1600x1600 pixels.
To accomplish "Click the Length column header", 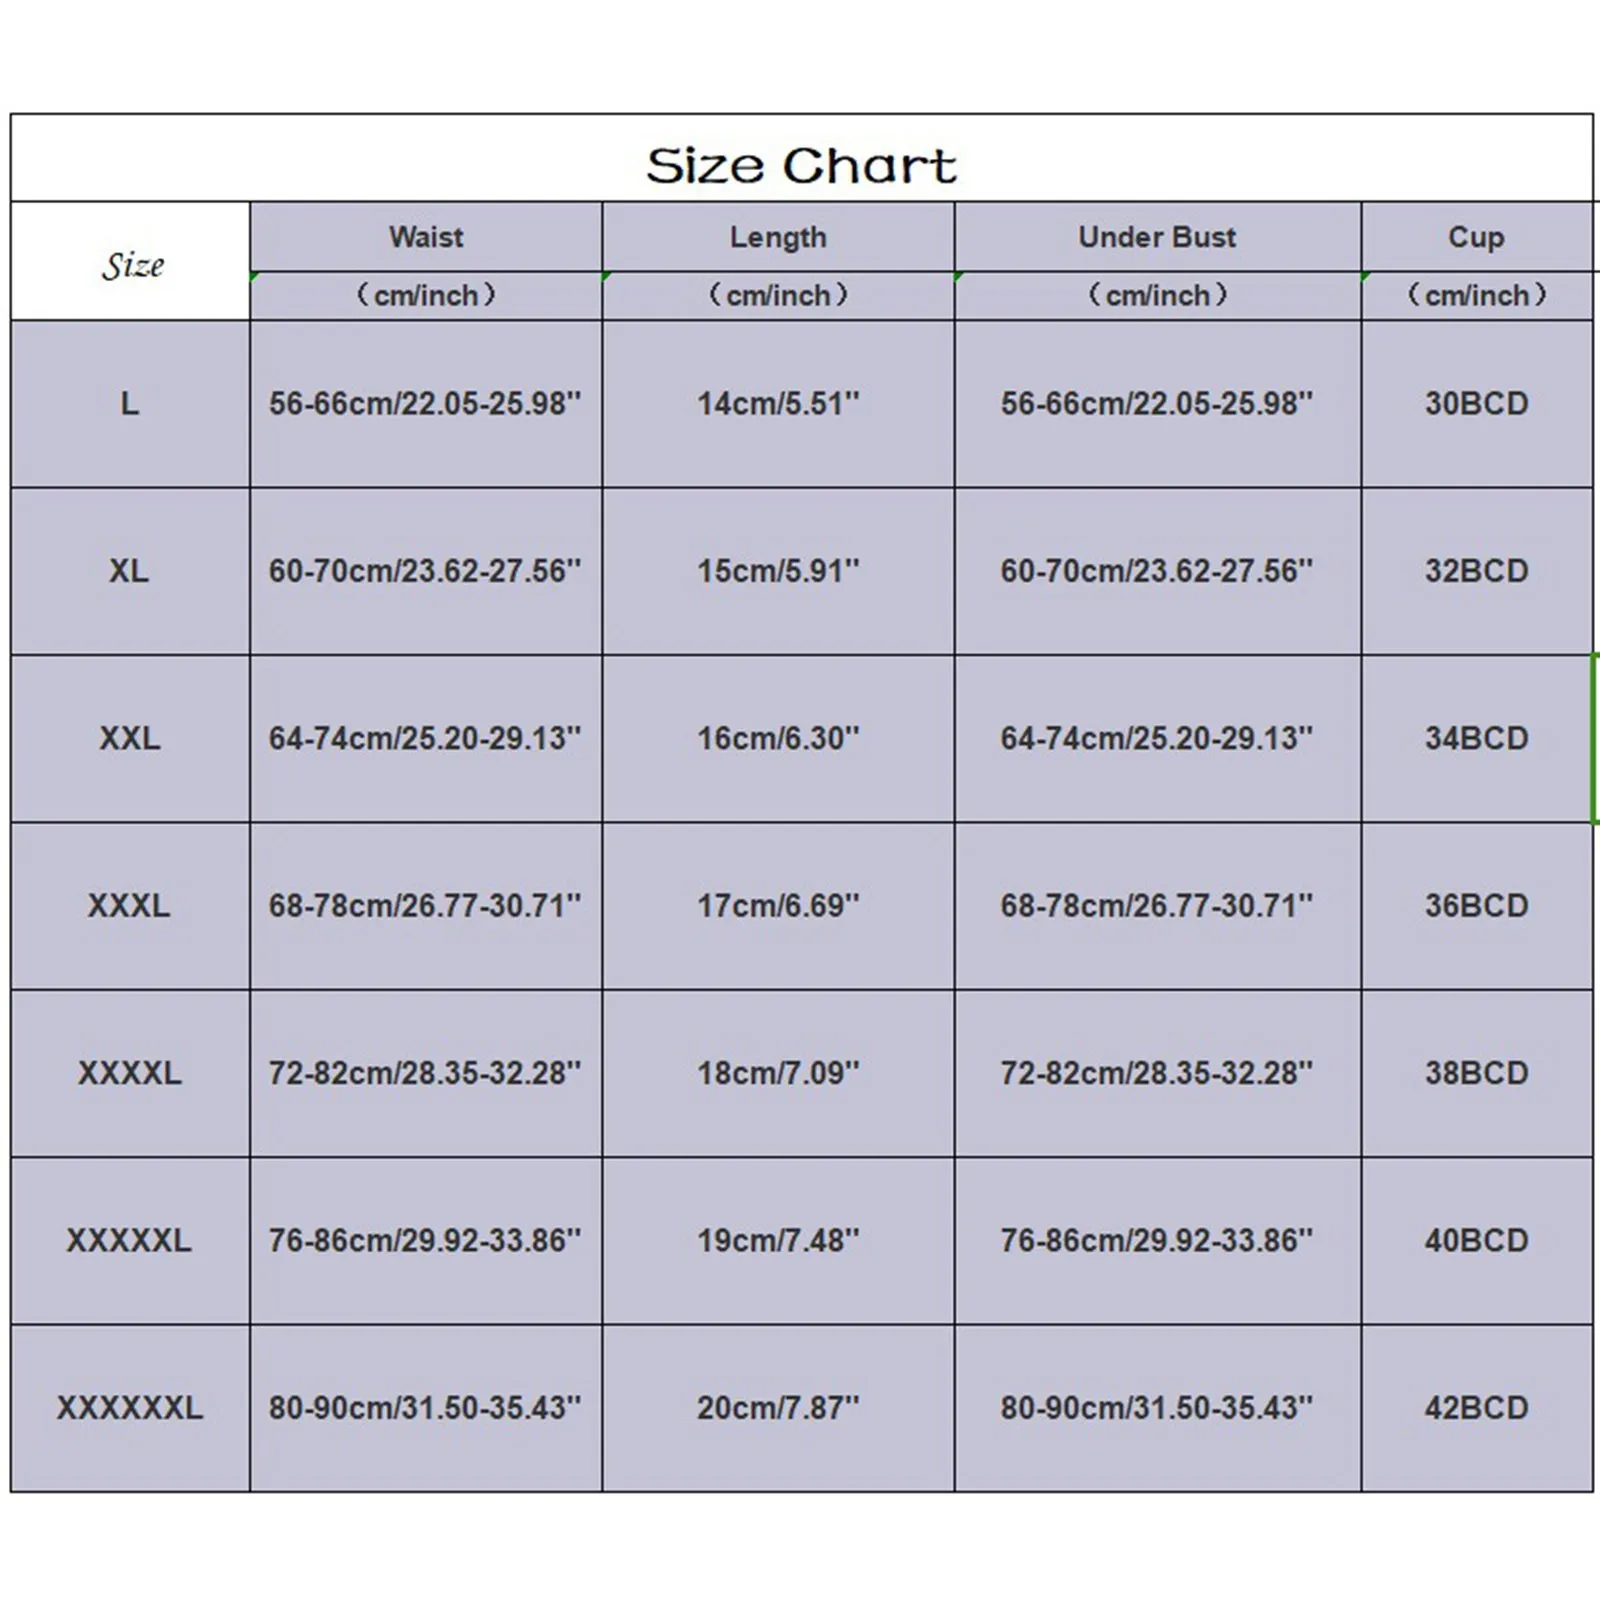I will 778,237.
